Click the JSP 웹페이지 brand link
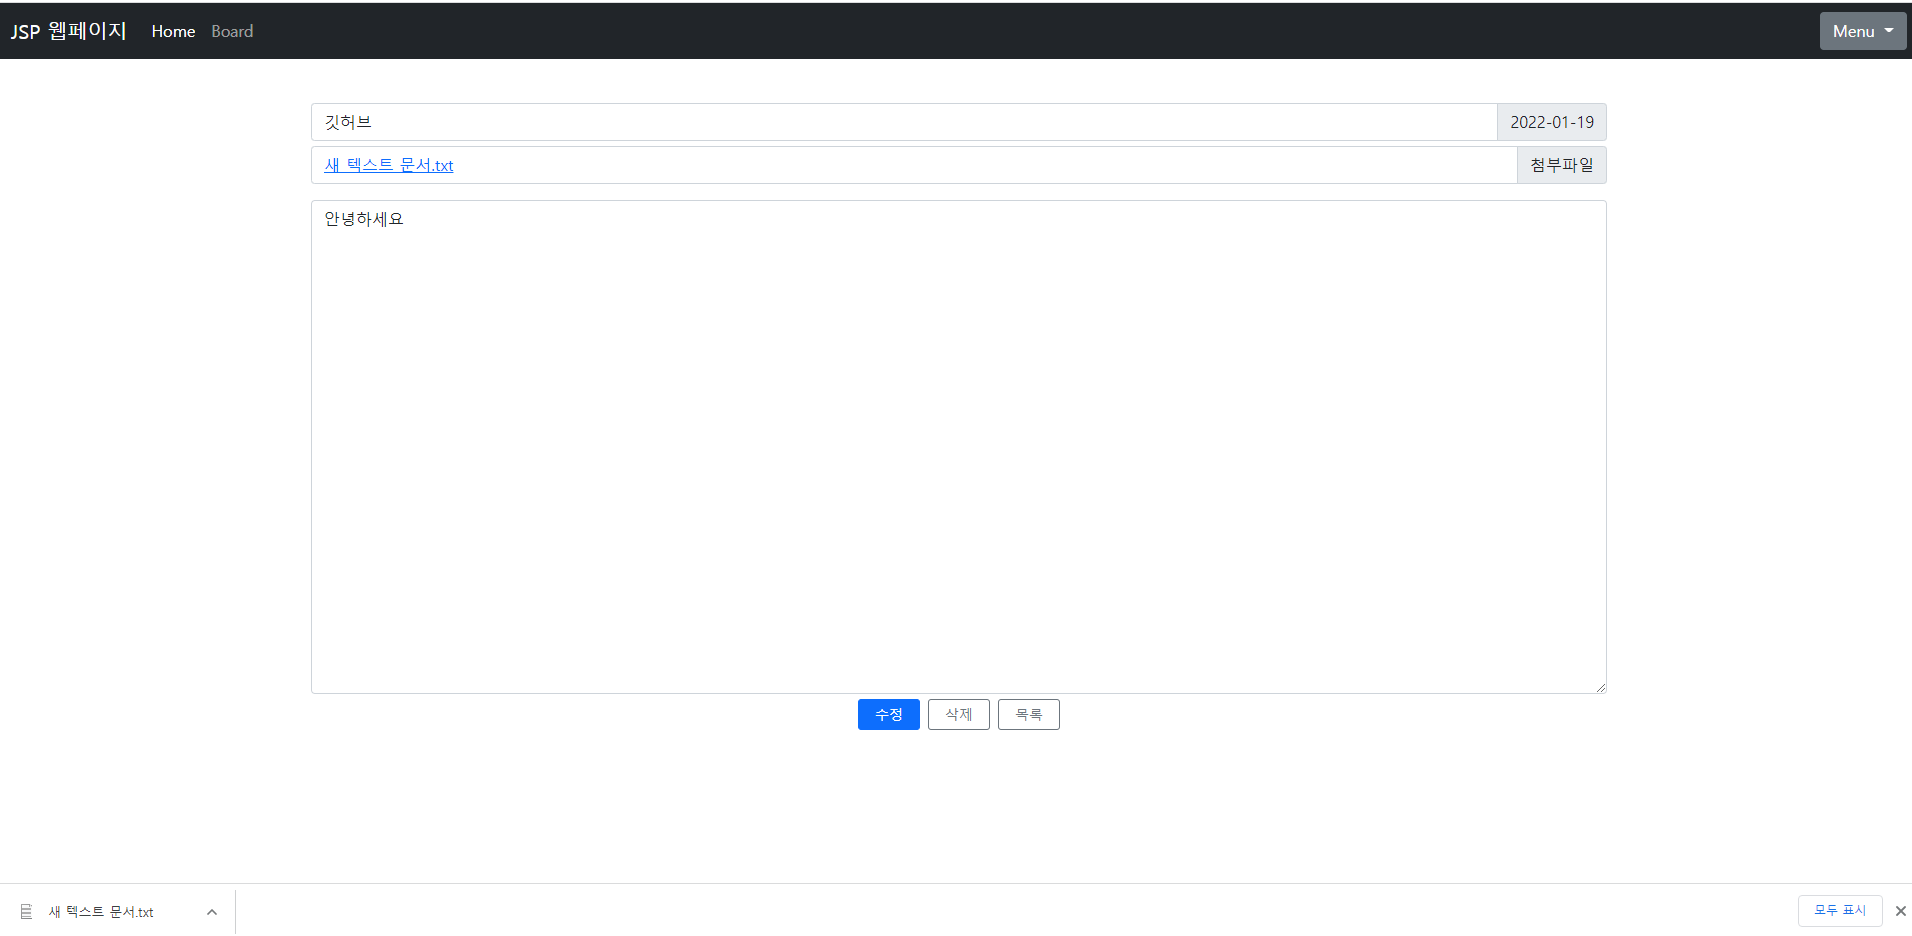Screen dimensions: 1912x936 pos(66,30)
